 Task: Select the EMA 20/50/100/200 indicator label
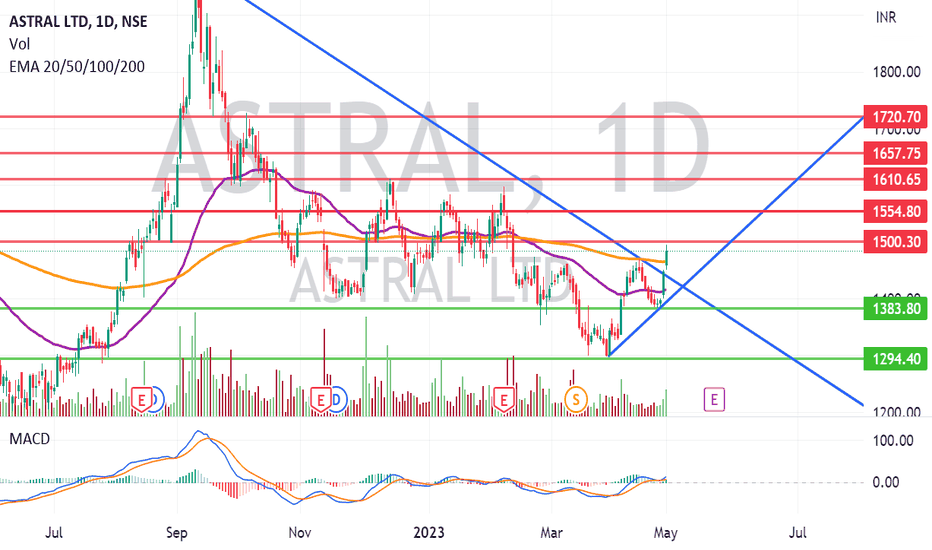(x=77, y=67)
